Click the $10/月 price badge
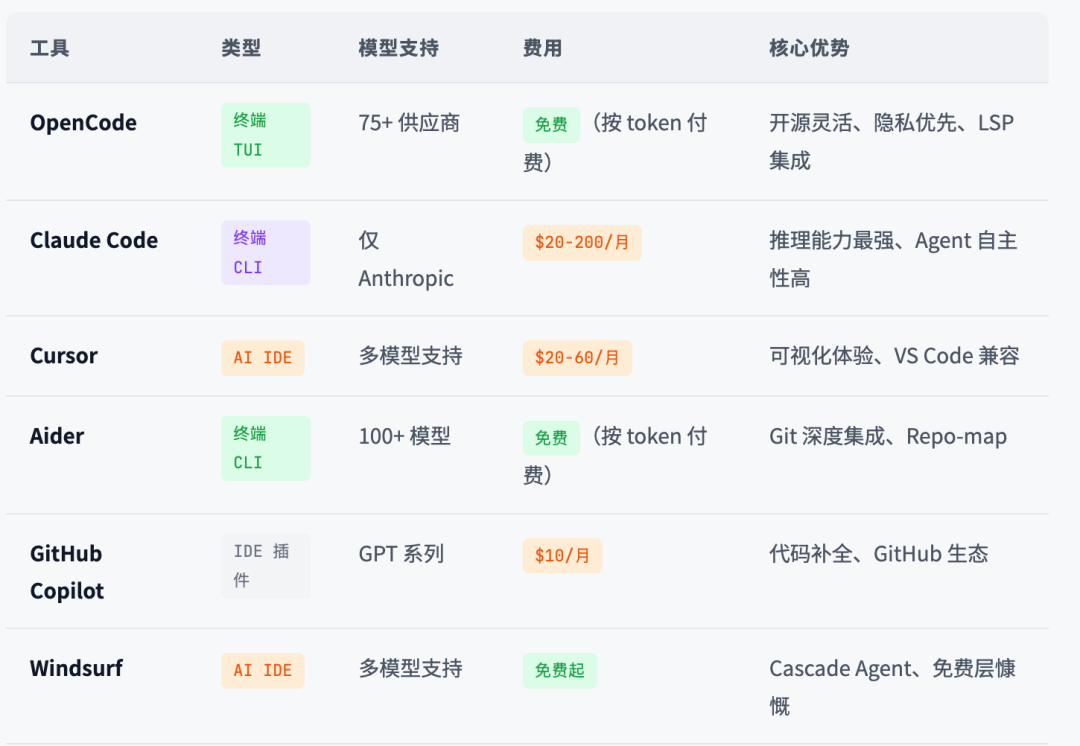The height and width of the screenshot is (746, 1080). pos(562,555)
